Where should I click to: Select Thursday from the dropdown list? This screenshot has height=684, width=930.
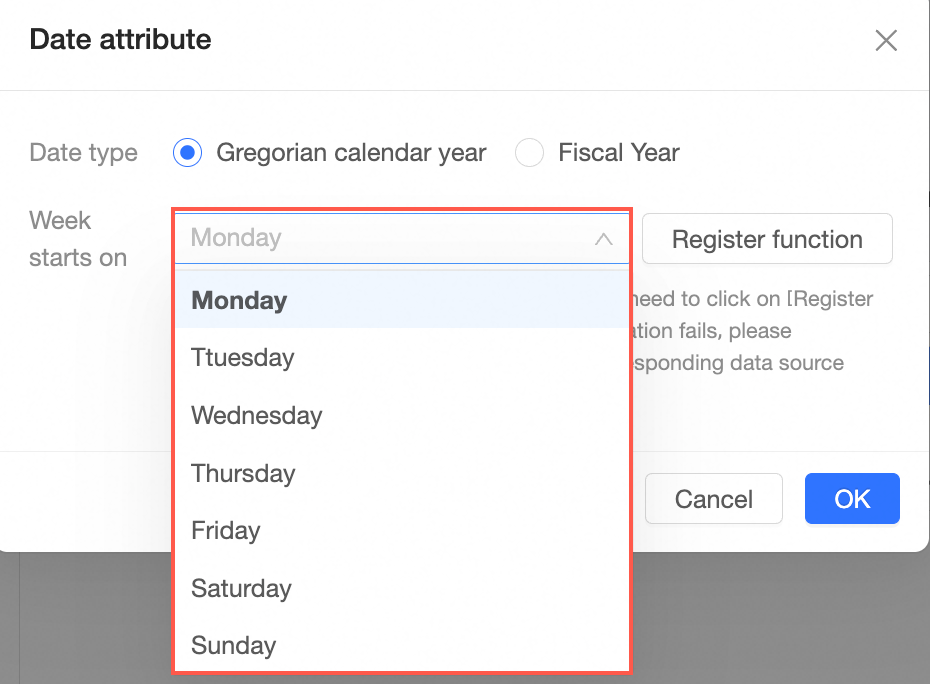(x=243, y=473)
